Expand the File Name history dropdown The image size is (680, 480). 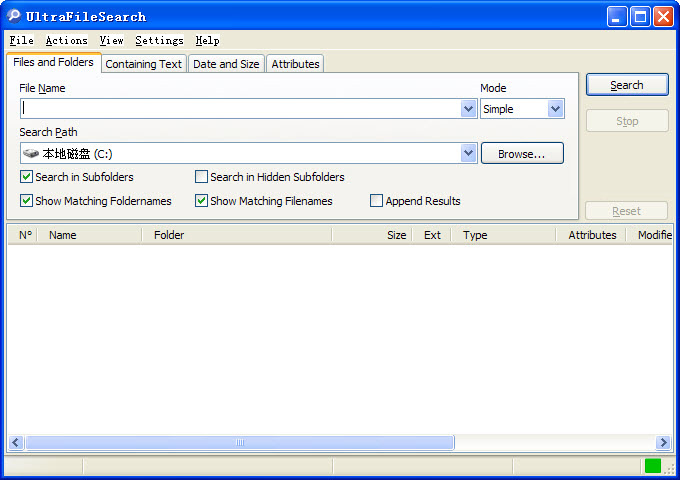pyautogui.click(x=468, y=109)
